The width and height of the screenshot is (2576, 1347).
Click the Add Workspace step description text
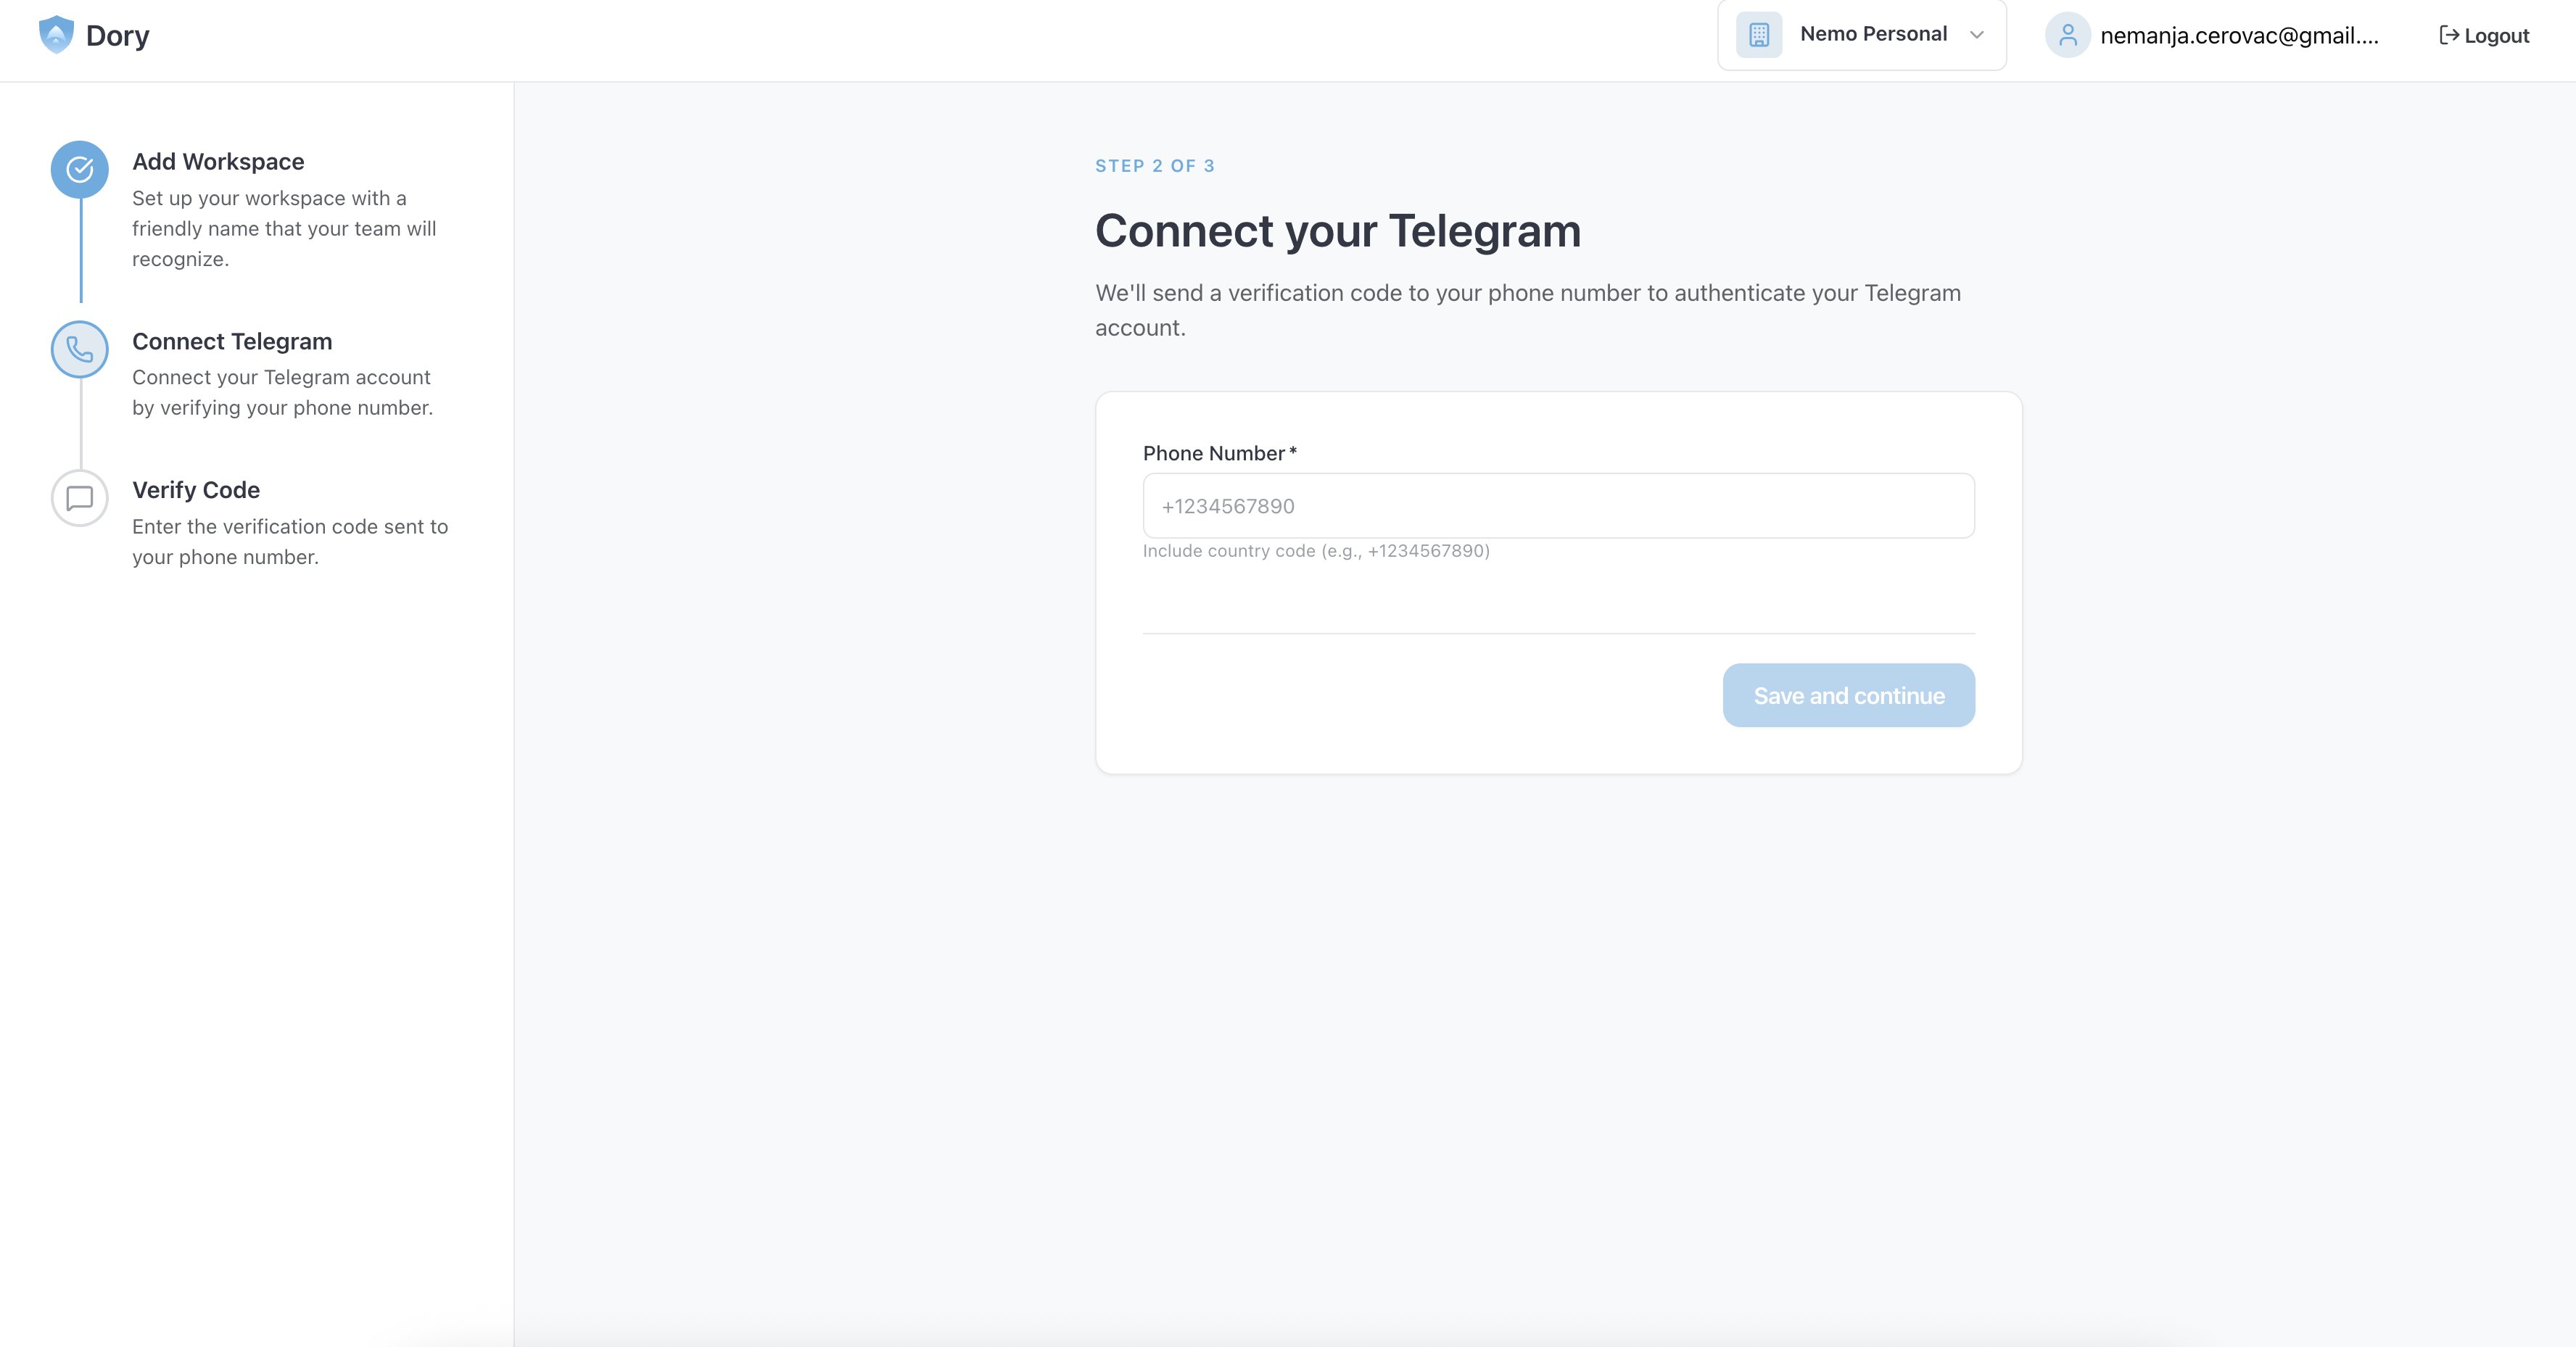point(284,229)
